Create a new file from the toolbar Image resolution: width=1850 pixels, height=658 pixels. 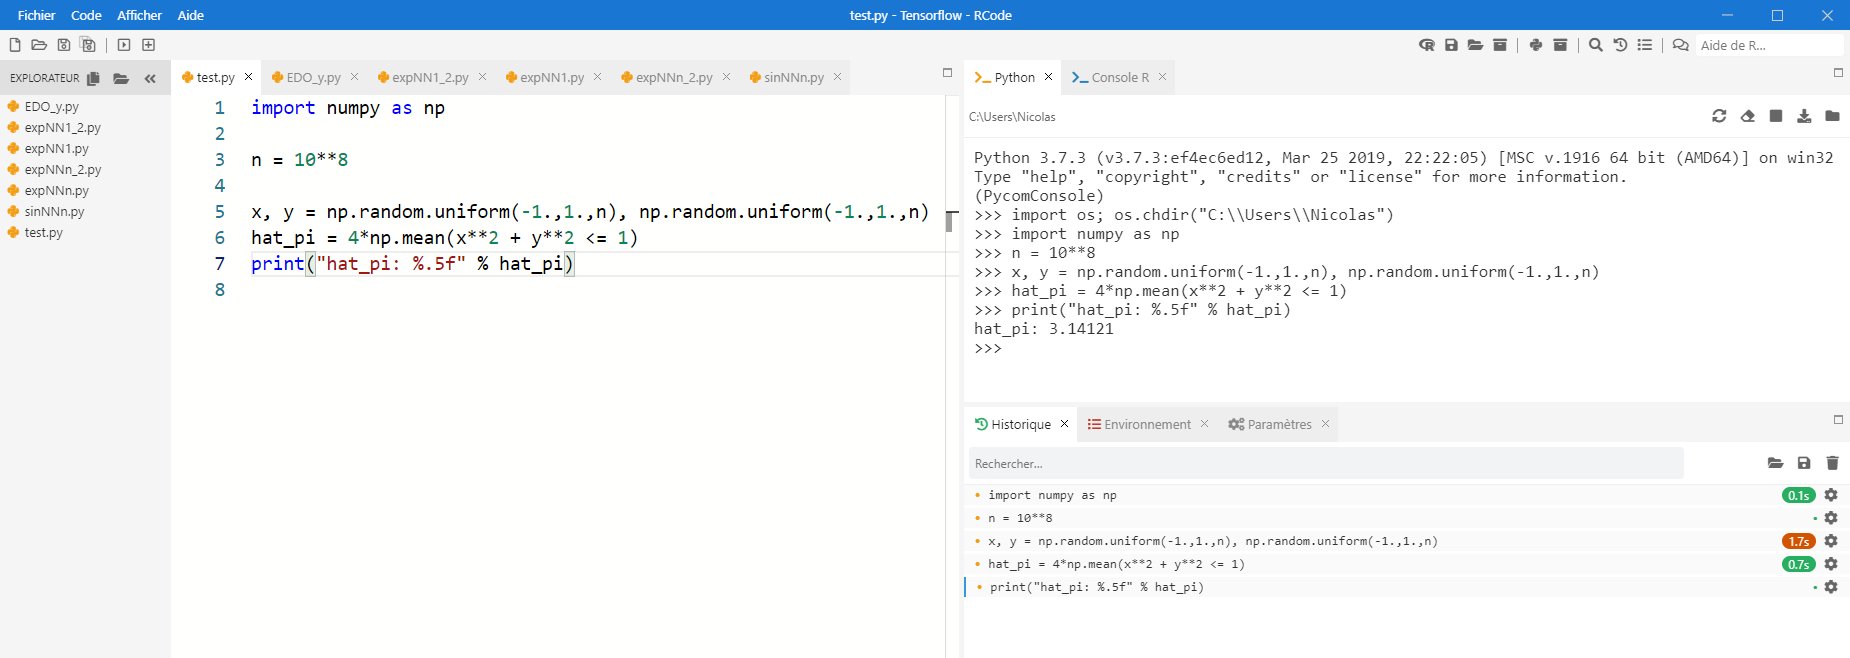(x=15, y=45)
